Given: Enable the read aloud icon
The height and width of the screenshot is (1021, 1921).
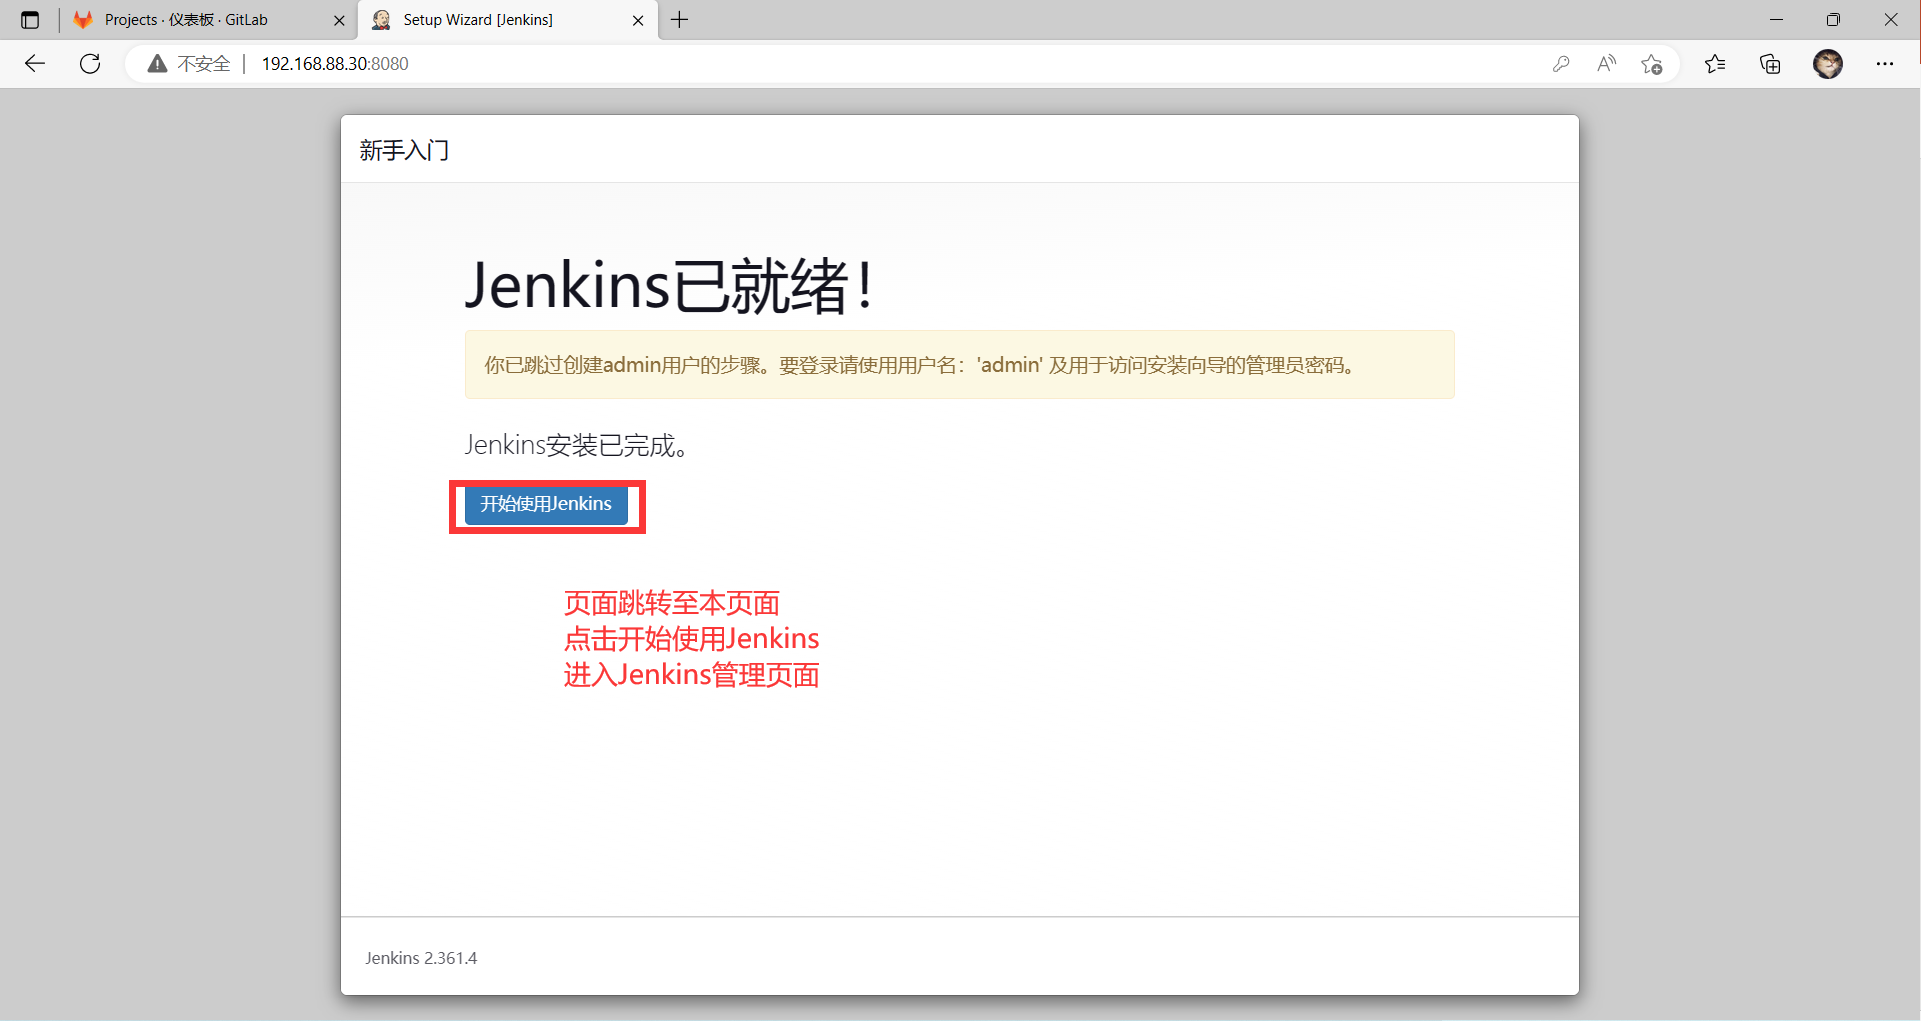Looking at the screenshot, I should click(1606, 64).
